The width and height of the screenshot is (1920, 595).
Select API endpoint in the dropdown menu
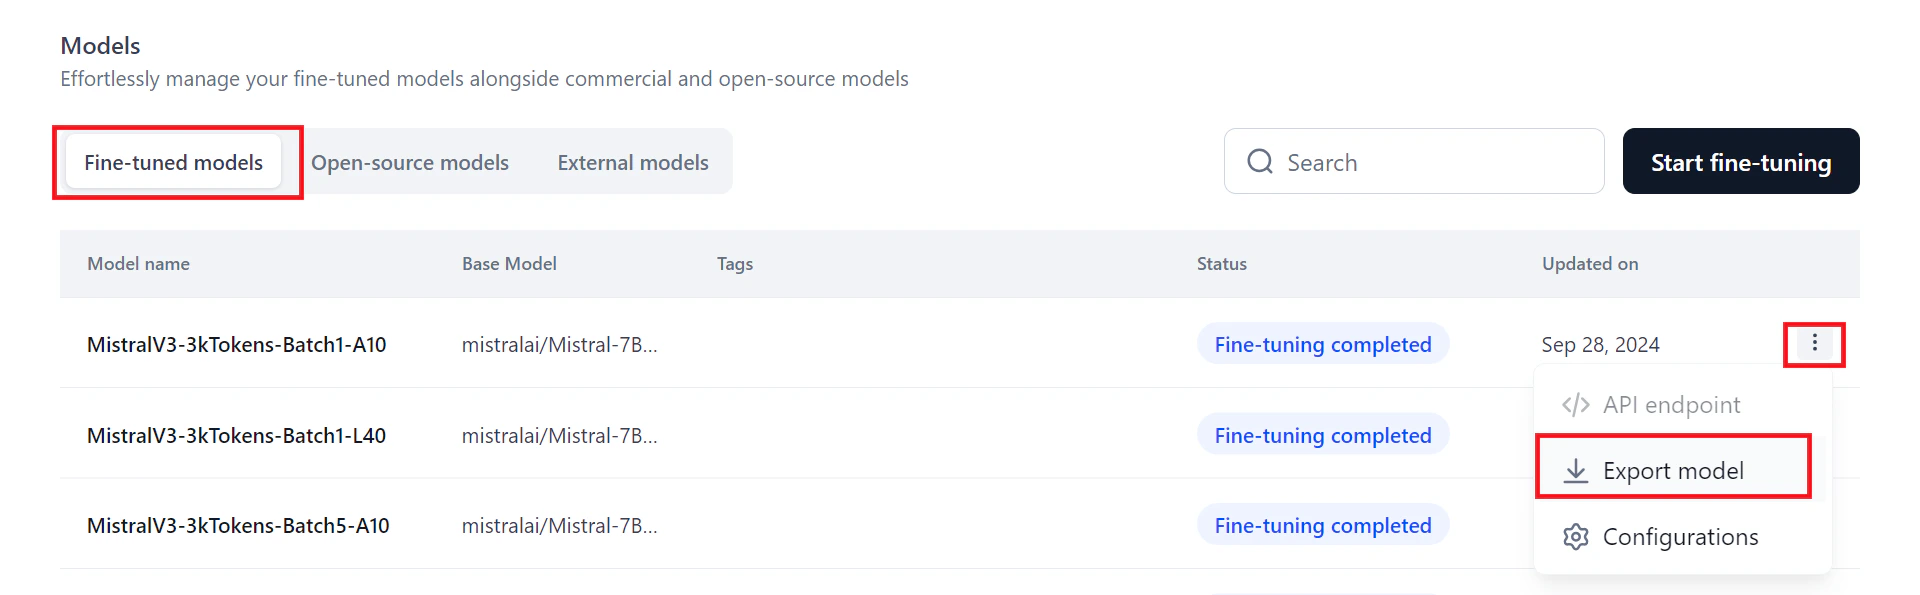tap(1671, 405)
